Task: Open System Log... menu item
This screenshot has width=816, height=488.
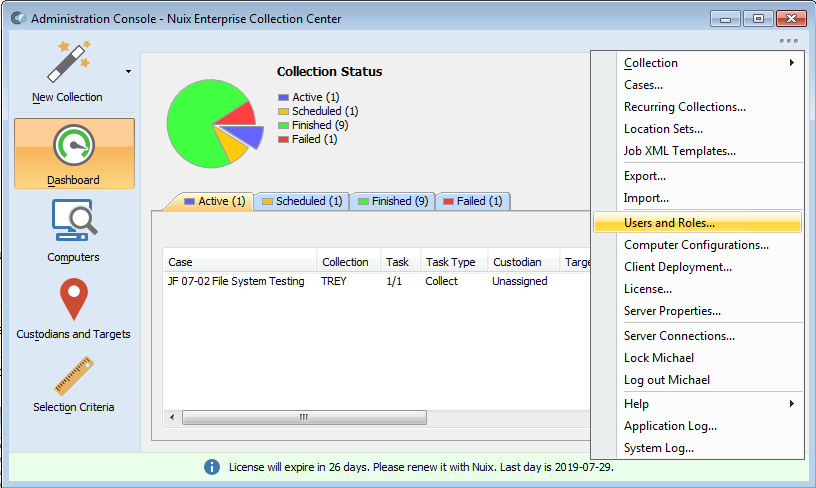Action: [698, 447]
